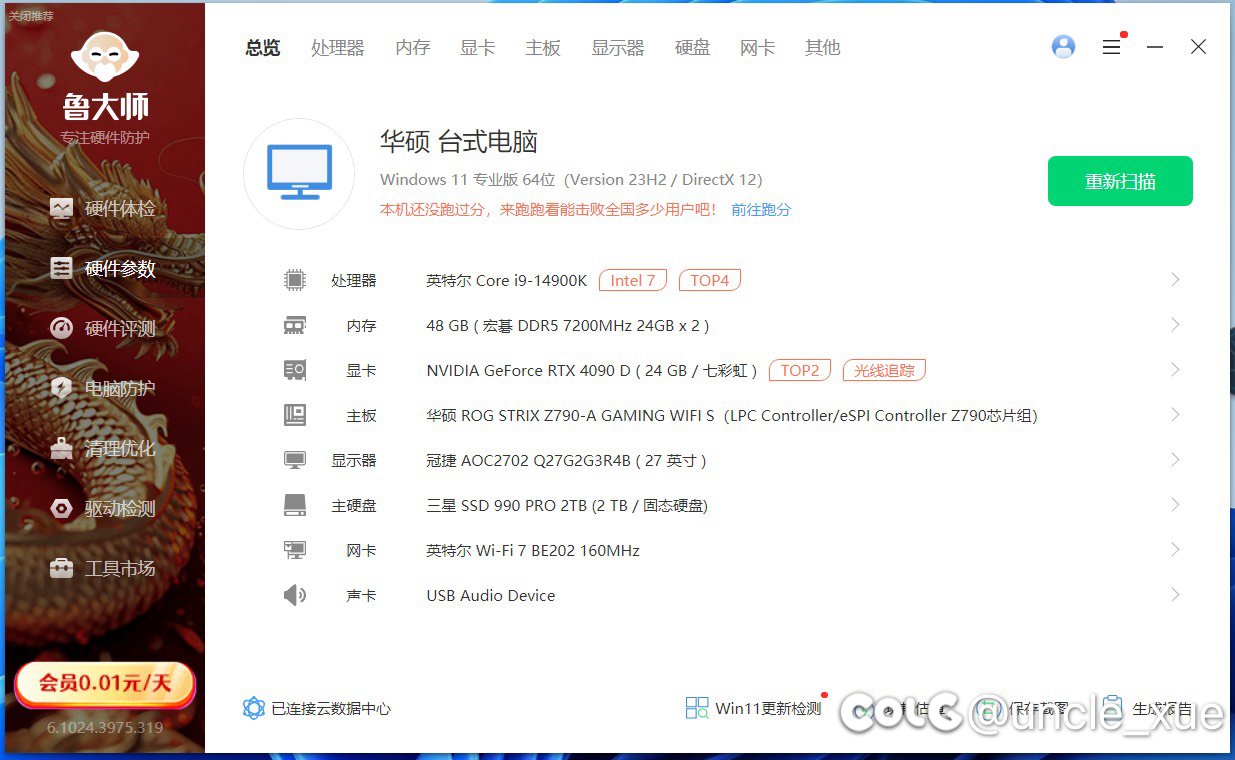Click the TOP2 graphics rank tag
This screenshot has height=760, width=1235.
pyautogui.click(x=800, y=370)
